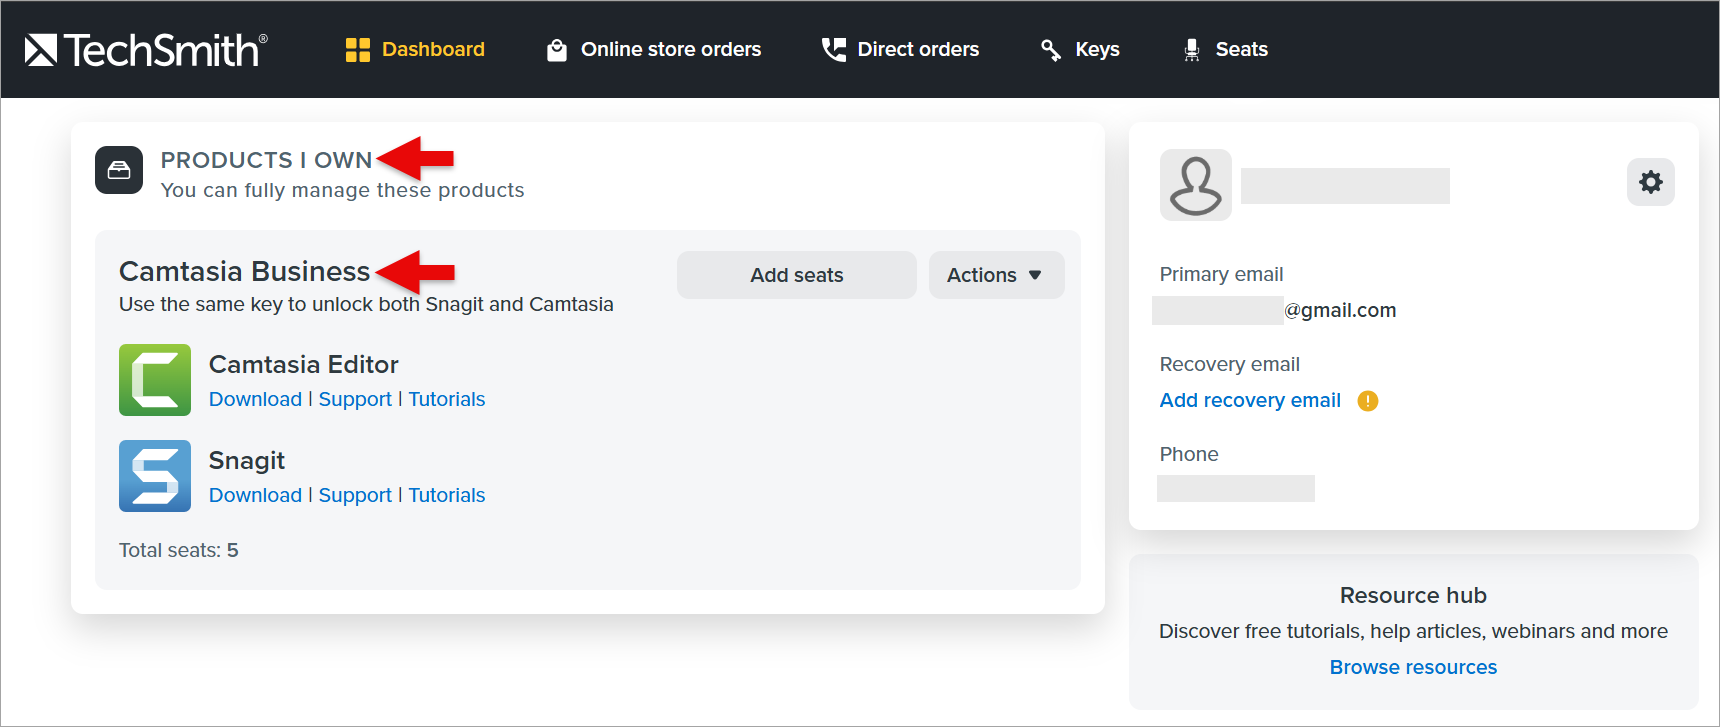1720x727 pixels.
Task: Click the Camtasia Editor product name
Action: (x=304, y=365)
